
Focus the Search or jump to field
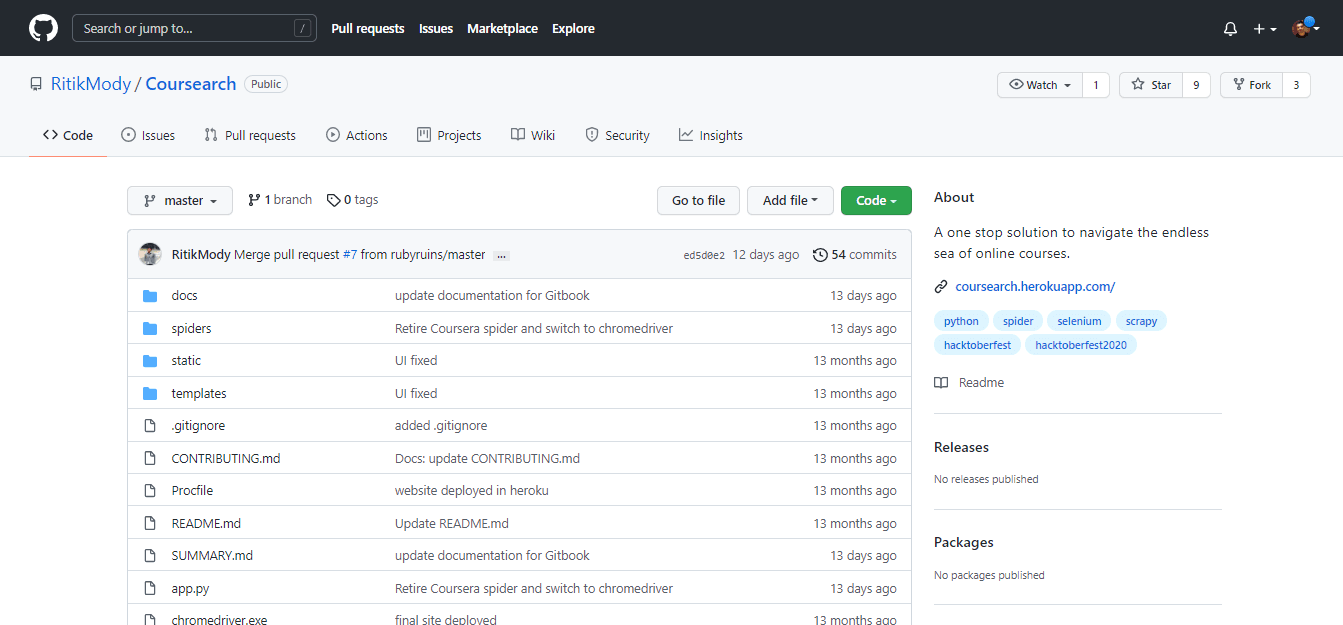pos(185,28)
